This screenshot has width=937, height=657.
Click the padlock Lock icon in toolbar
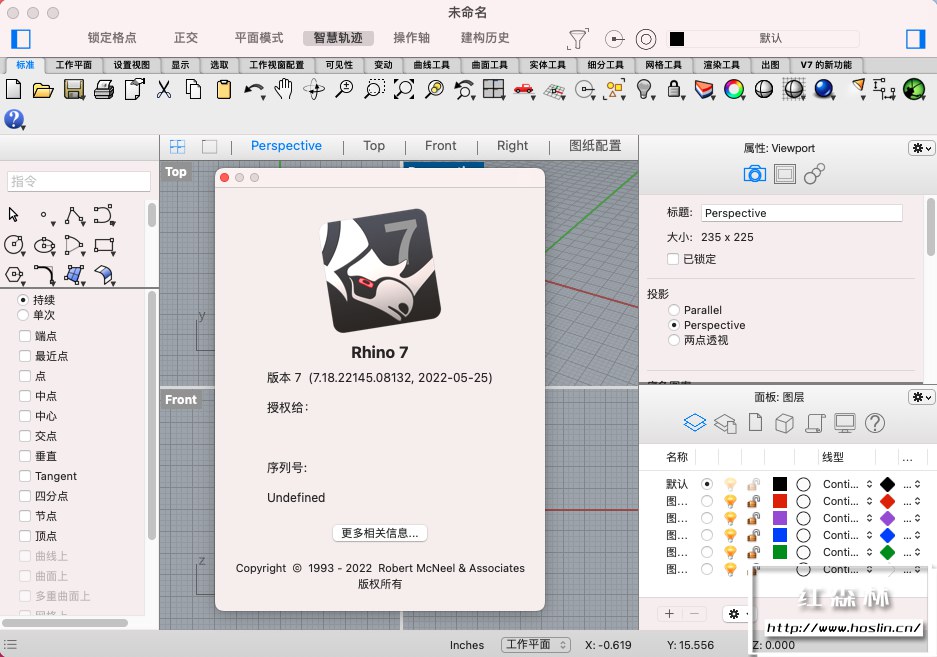click(x=674, y=90)
